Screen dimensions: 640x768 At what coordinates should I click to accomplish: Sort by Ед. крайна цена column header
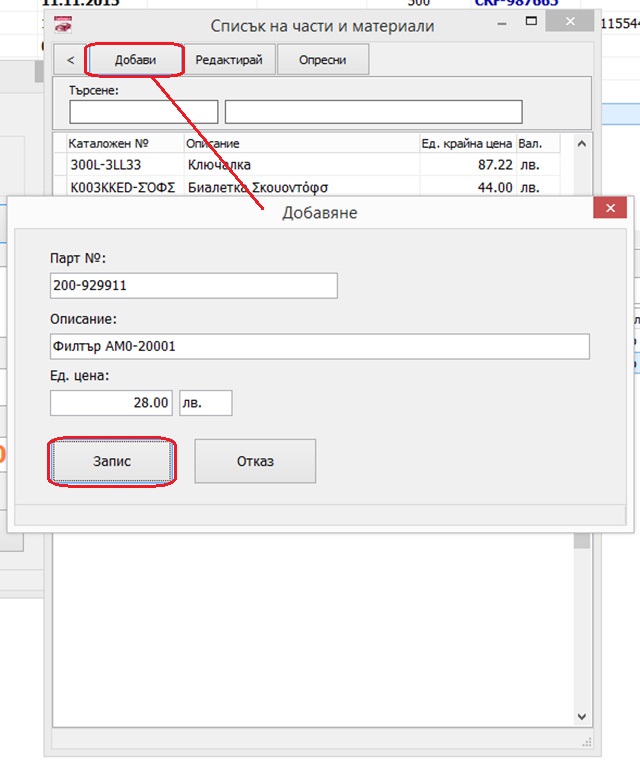[x=466, y=144]
